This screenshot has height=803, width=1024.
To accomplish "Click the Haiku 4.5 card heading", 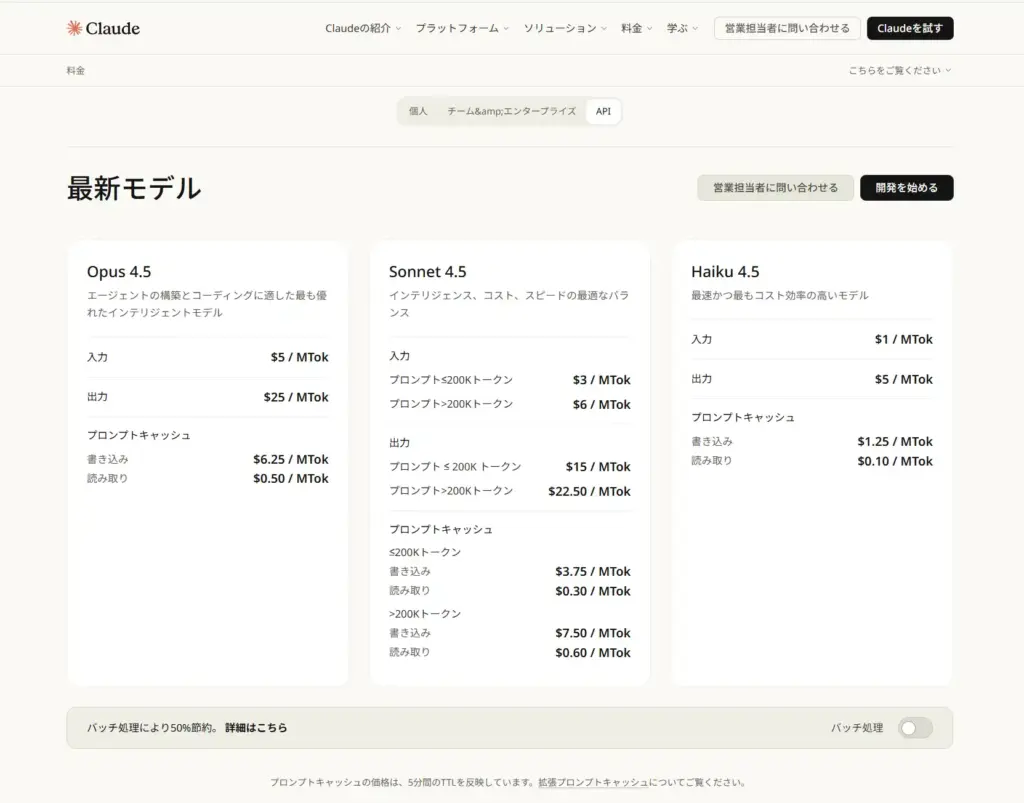I will pos(725,272).
